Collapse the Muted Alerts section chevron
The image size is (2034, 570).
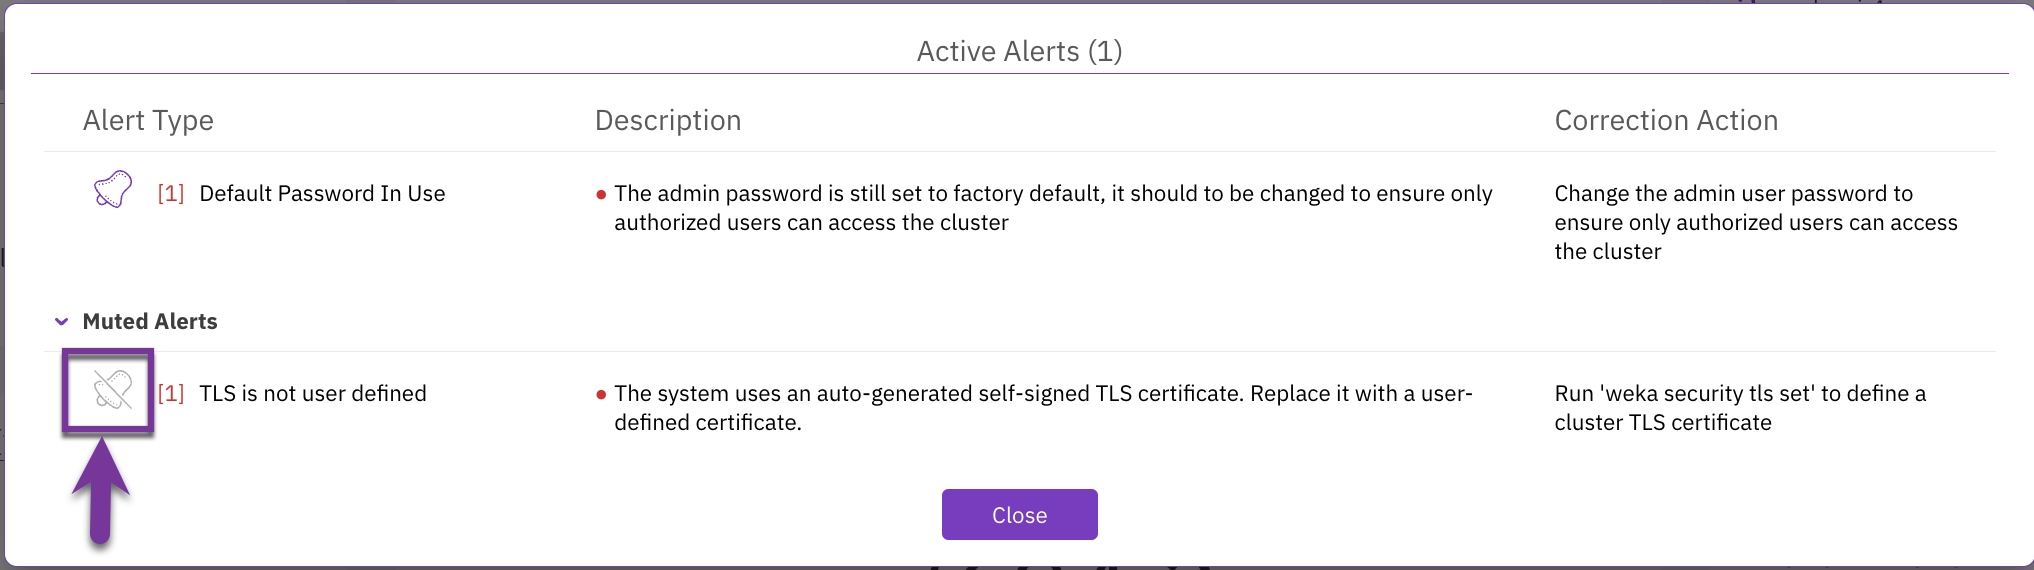tap(62, 322)
